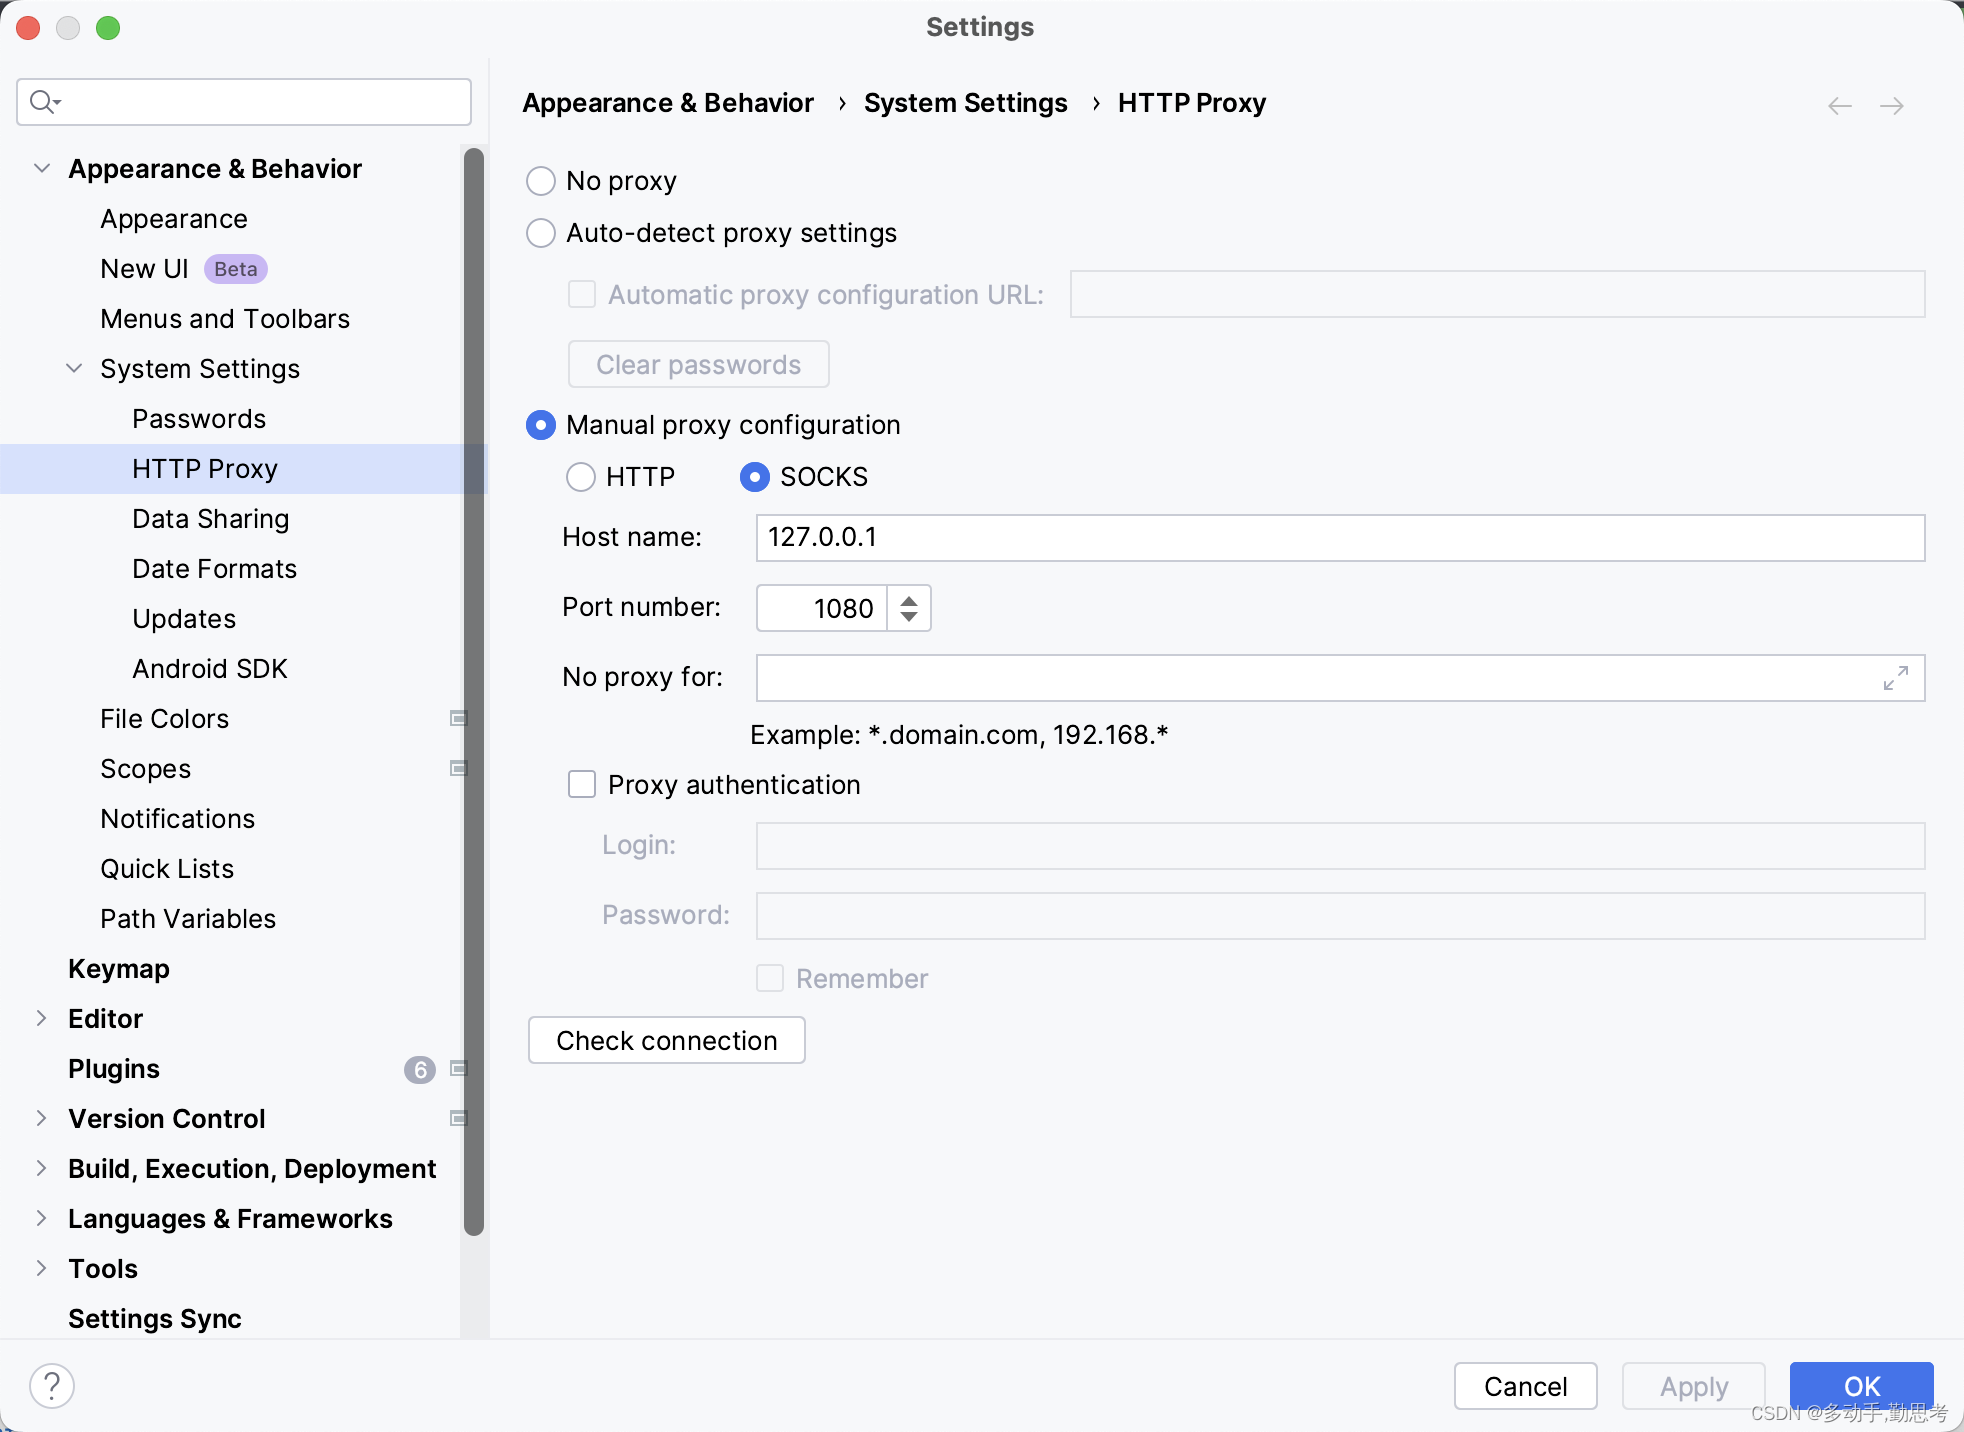
Task: Expand the Version Control section
Action: click(x=42, y=1118)
